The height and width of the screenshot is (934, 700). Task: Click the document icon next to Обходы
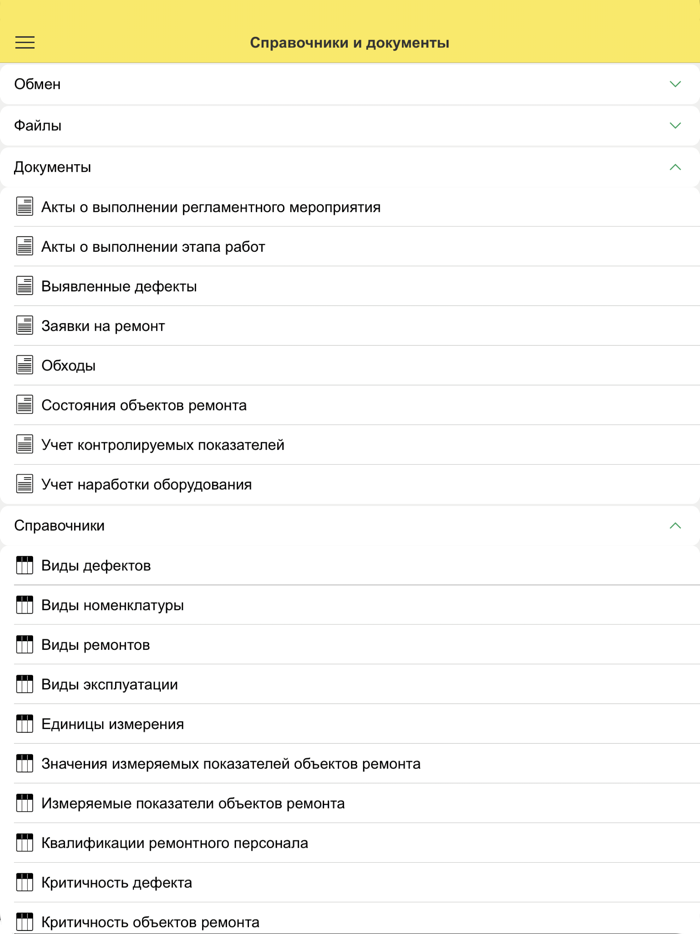click(25, 365)
